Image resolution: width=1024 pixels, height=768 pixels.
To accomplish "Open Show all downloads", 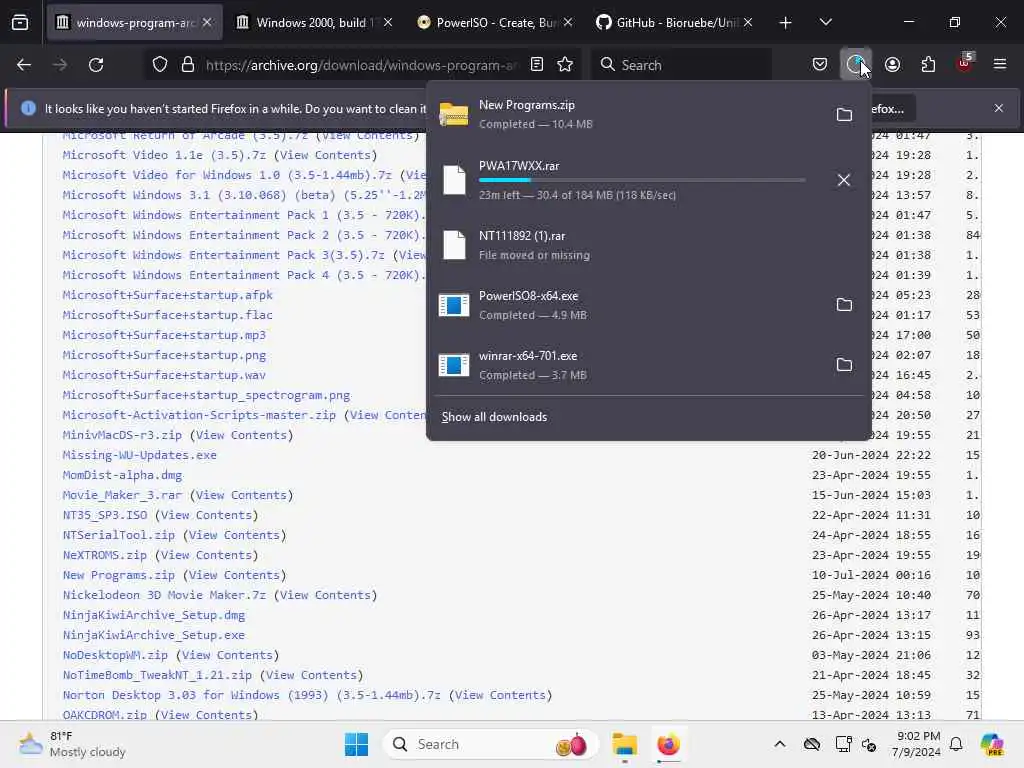I will coord(494,417).
